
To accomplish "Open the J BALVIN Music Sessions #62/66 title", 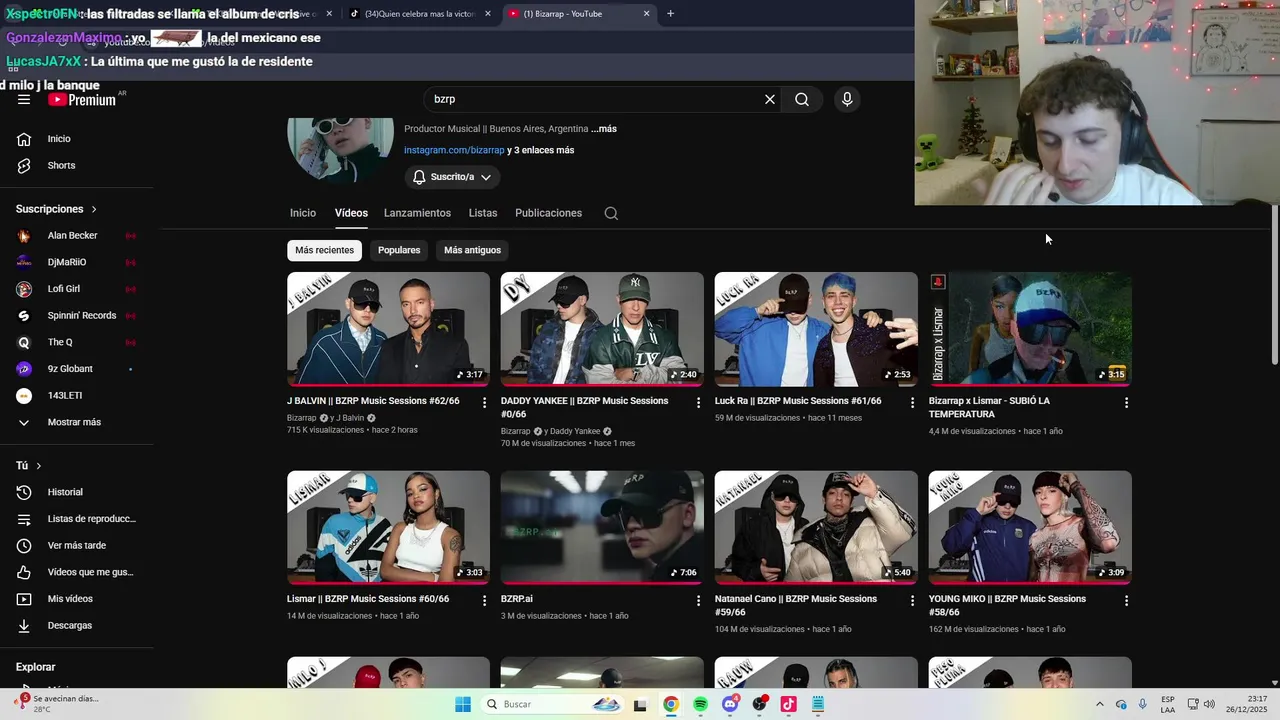I will click(x=373, y=401).
